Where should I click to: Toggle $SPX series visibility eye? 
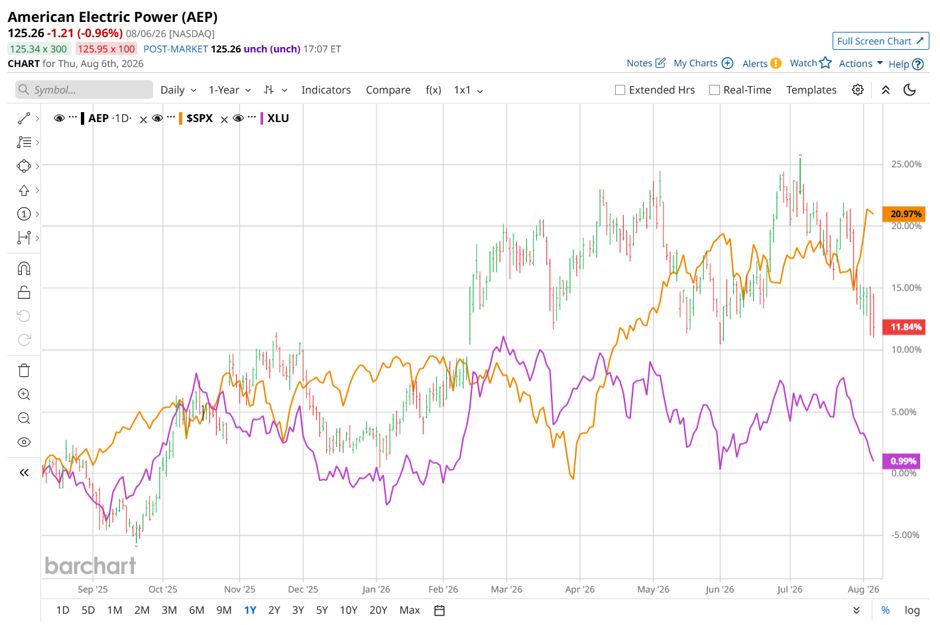coord(157,118)
